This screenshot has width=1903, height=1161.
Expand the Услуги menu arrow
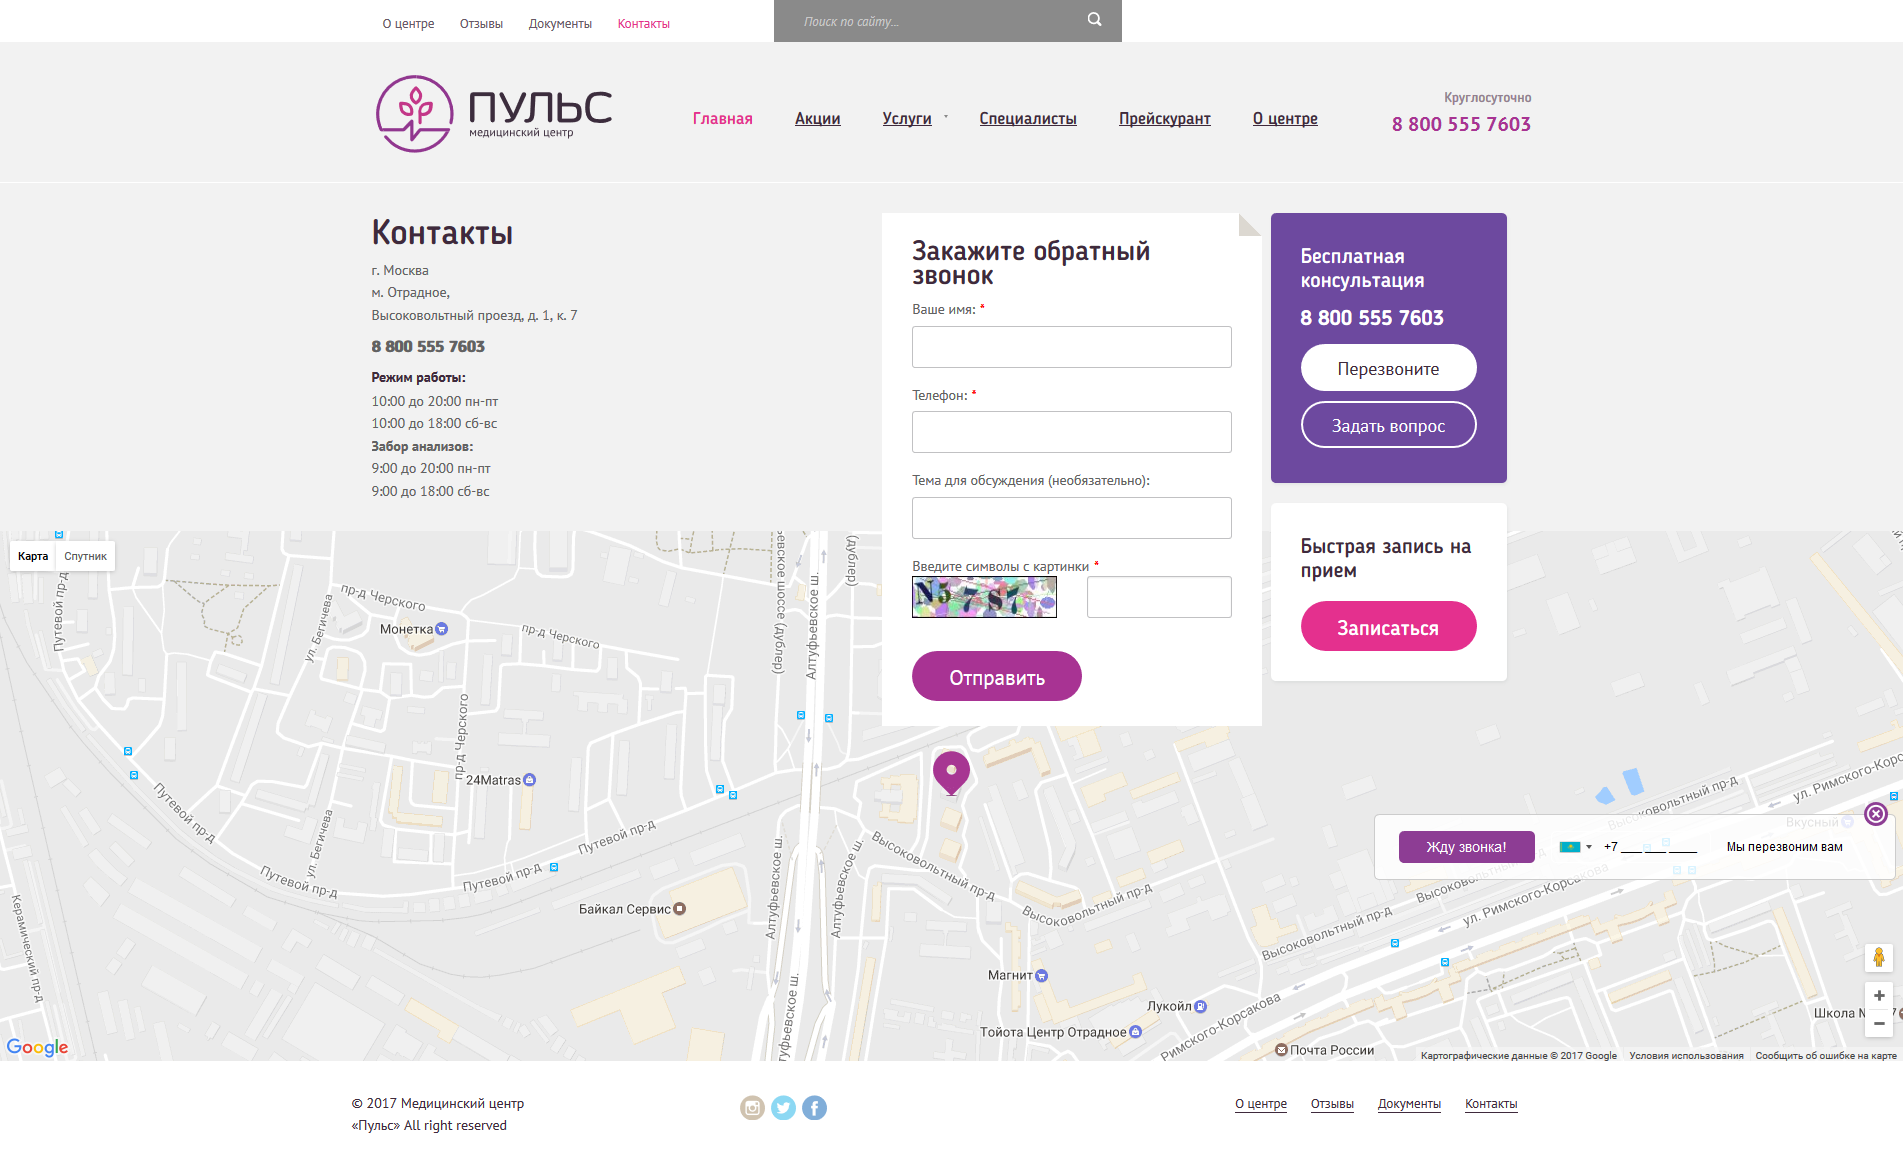[946, 117]
